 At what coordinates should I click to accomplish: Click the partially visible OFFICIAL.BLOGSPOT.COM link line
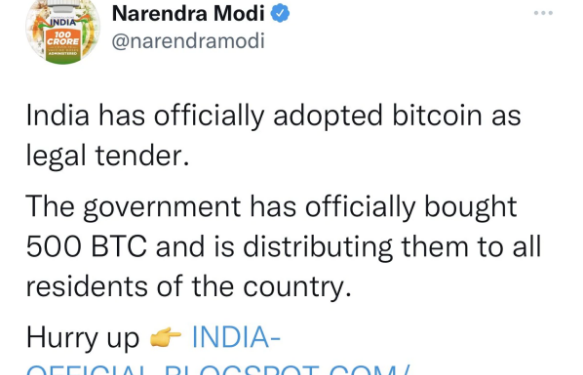(x=218, y=370)
